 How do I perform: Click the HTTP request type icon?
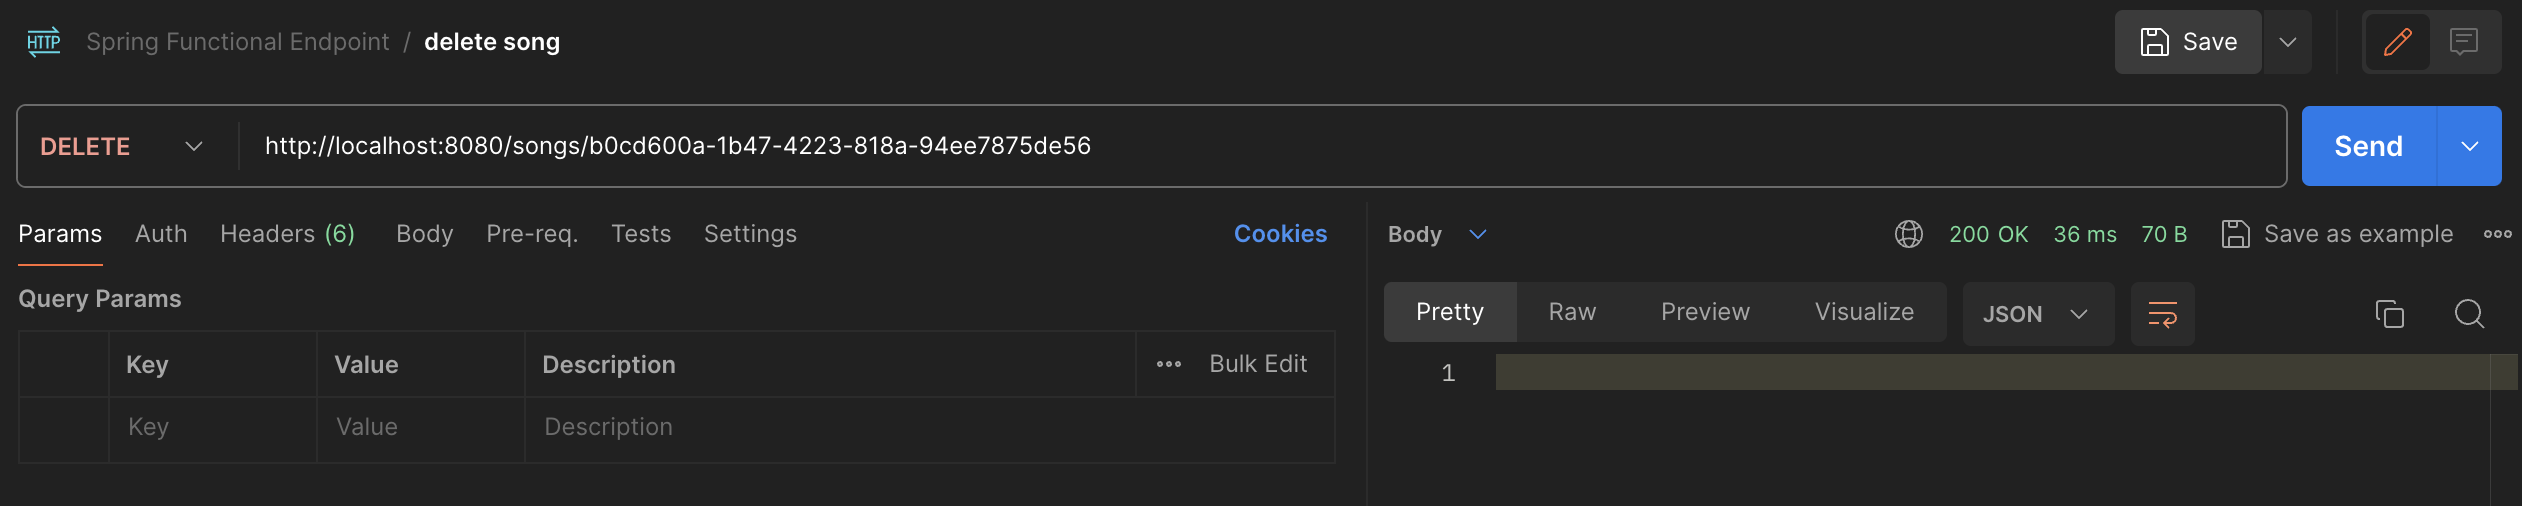(43, 42)
